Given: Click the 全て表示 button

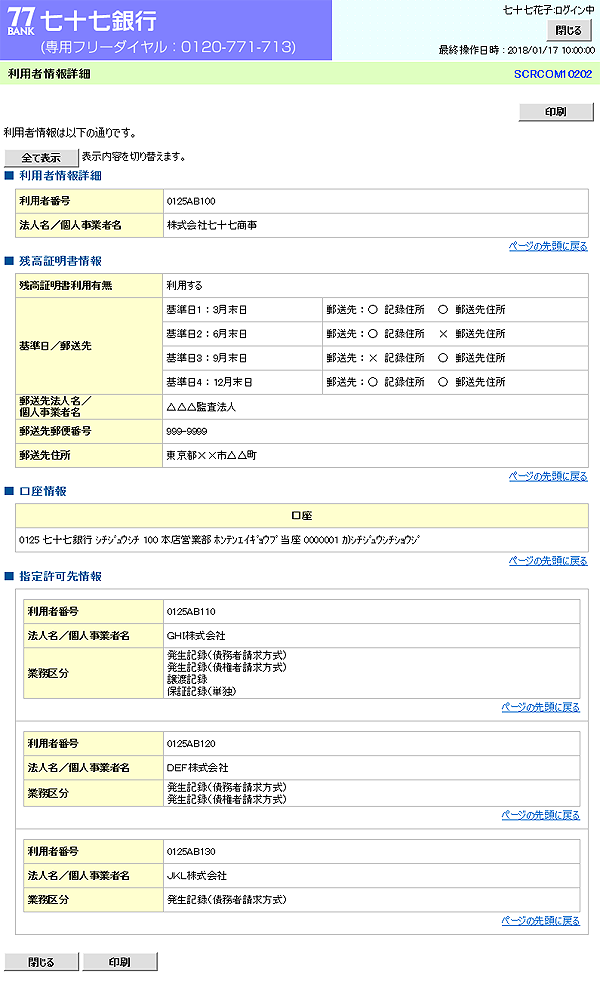Looking at the screenshot, I should pyautogui.click(x=41, y=158).
